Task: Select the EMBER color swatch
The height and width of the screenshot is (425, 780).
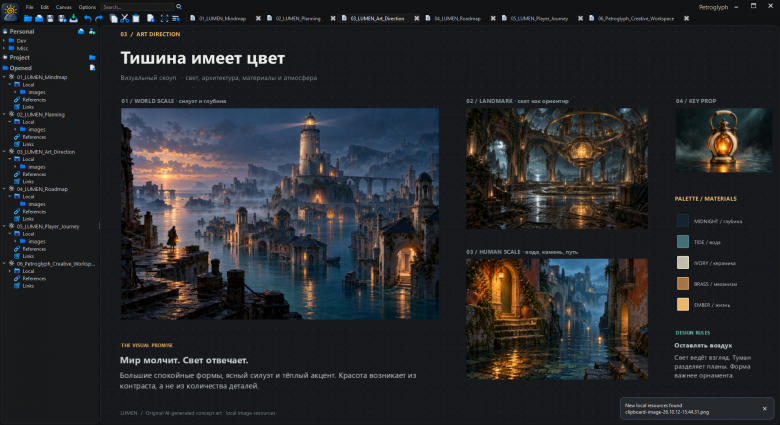Action: coord(682,305)
